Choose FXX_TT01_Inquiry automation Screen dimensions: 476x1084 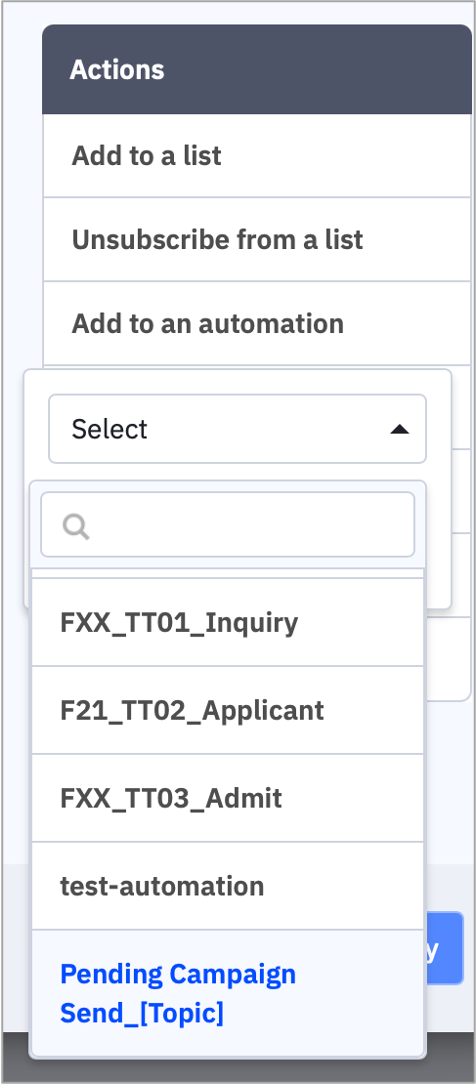click(227, 622)
